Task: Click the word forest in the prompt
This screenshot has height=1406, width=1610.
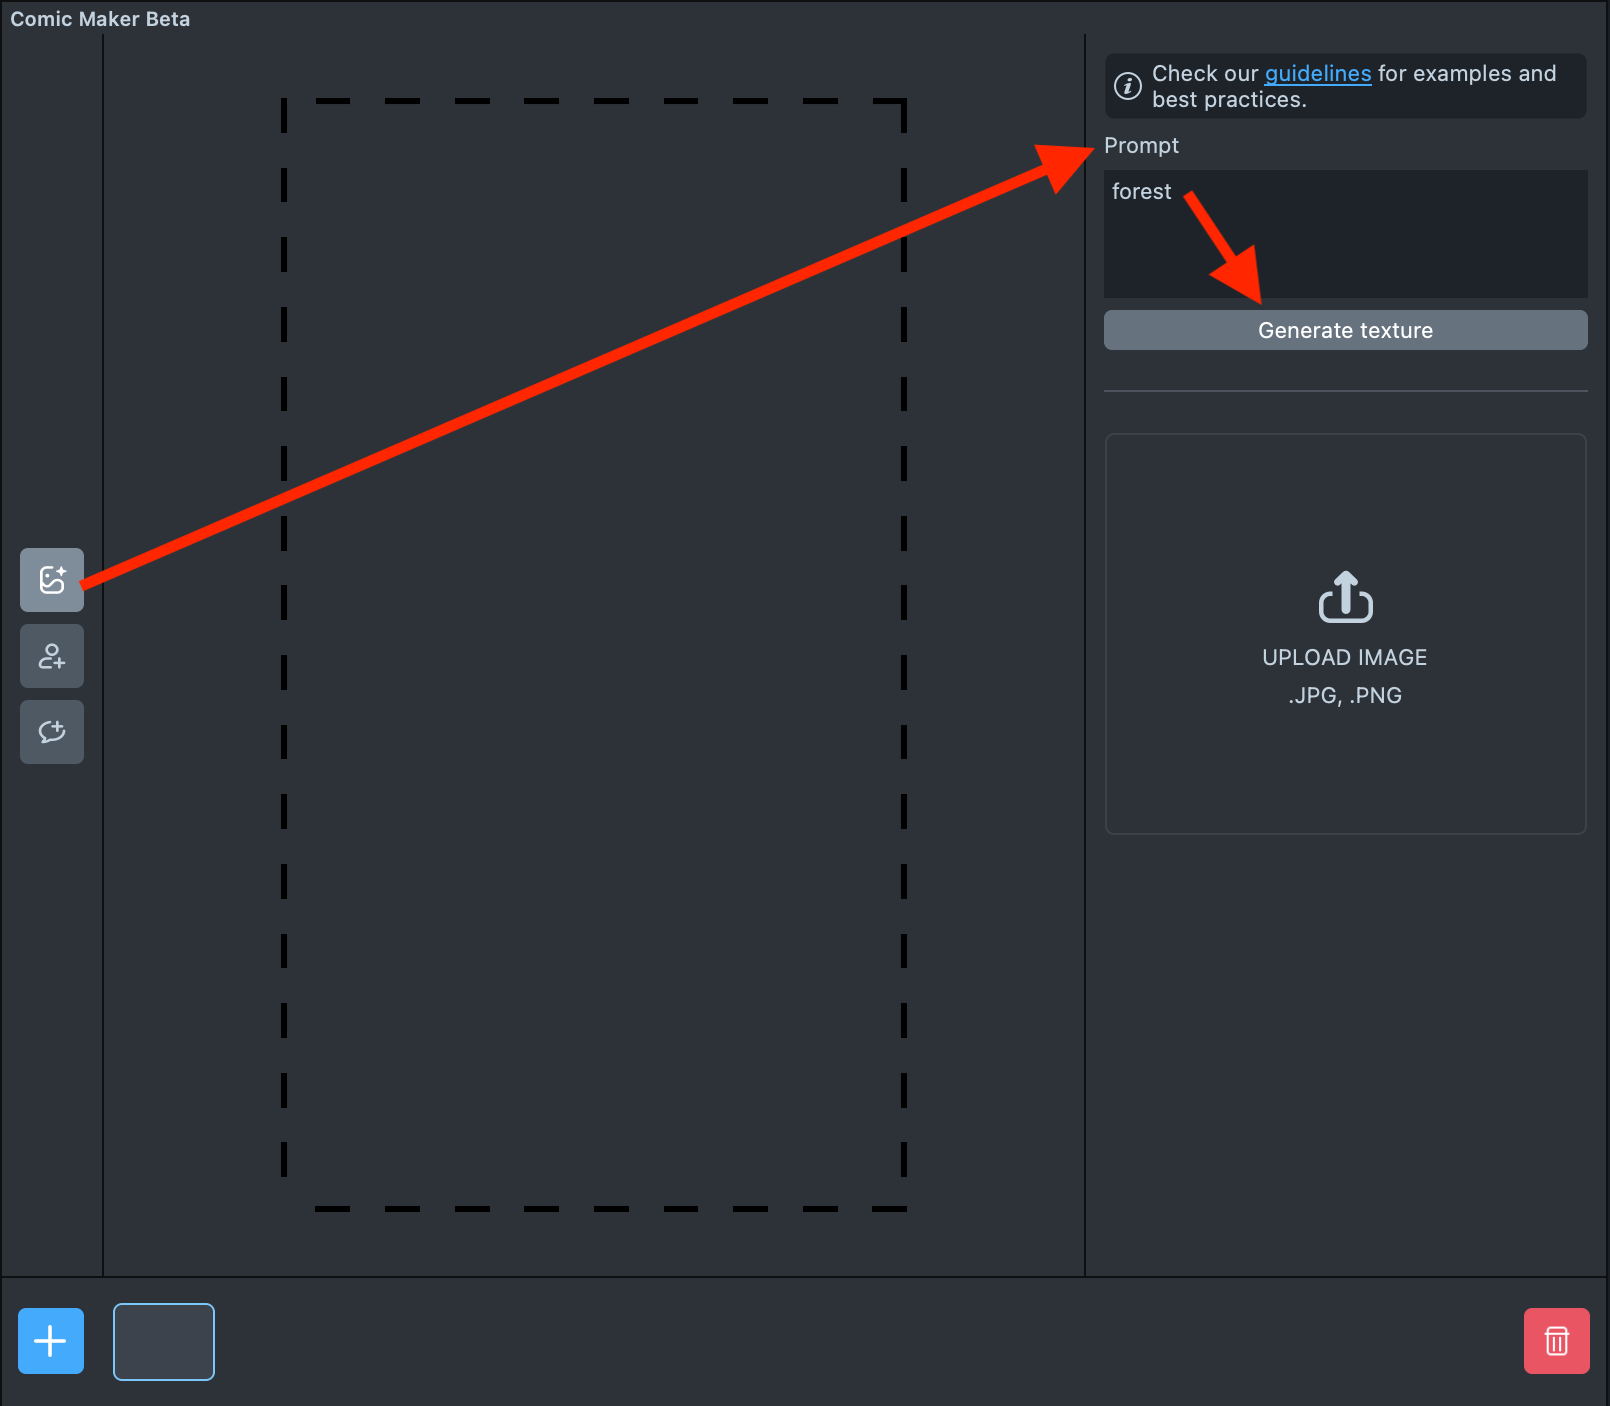Action: (1141, 192)
